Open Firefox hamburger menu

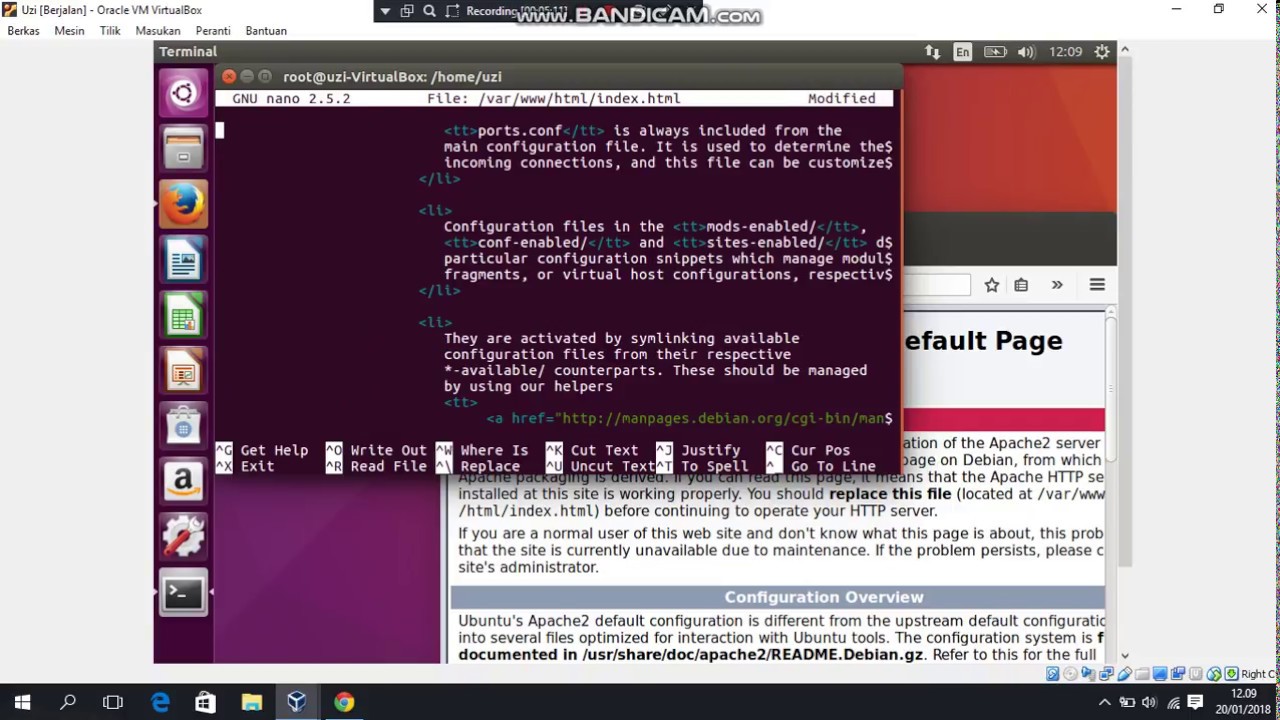click(x=1097, y=285)
